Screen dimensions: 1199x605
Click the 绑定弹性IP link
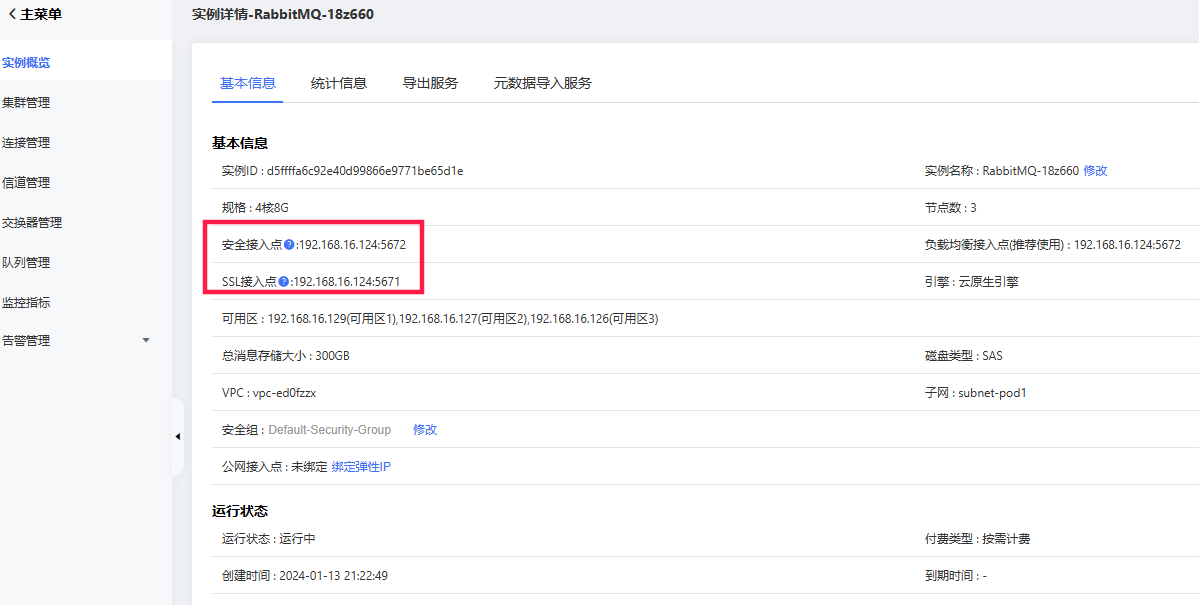click(362, 467)
